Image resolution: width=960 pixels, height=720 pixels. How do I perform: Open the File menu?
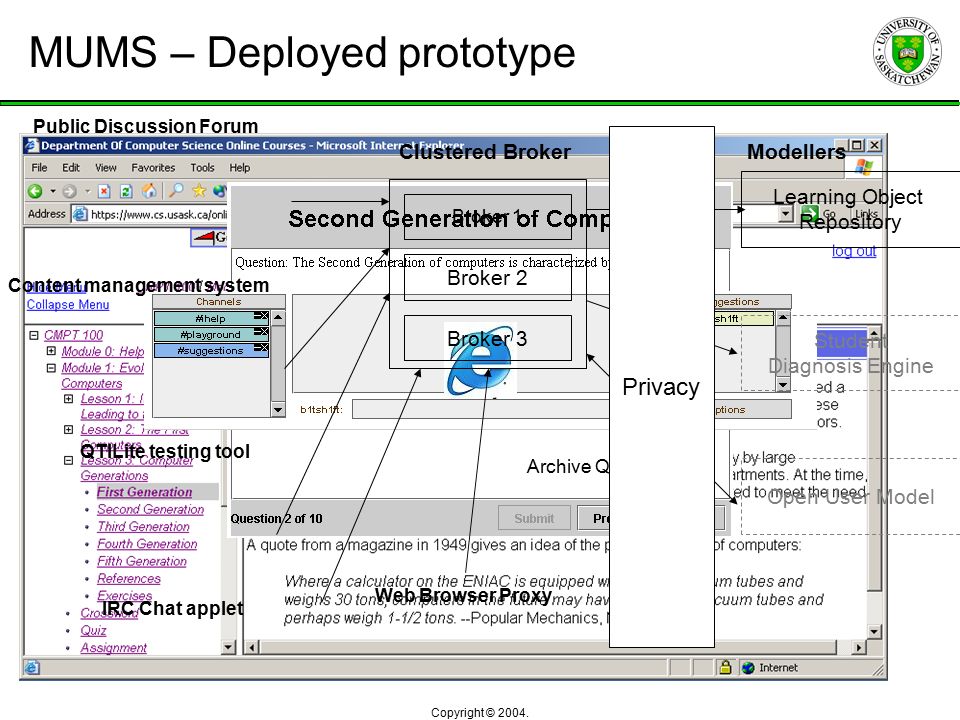(x=39, y=167)
